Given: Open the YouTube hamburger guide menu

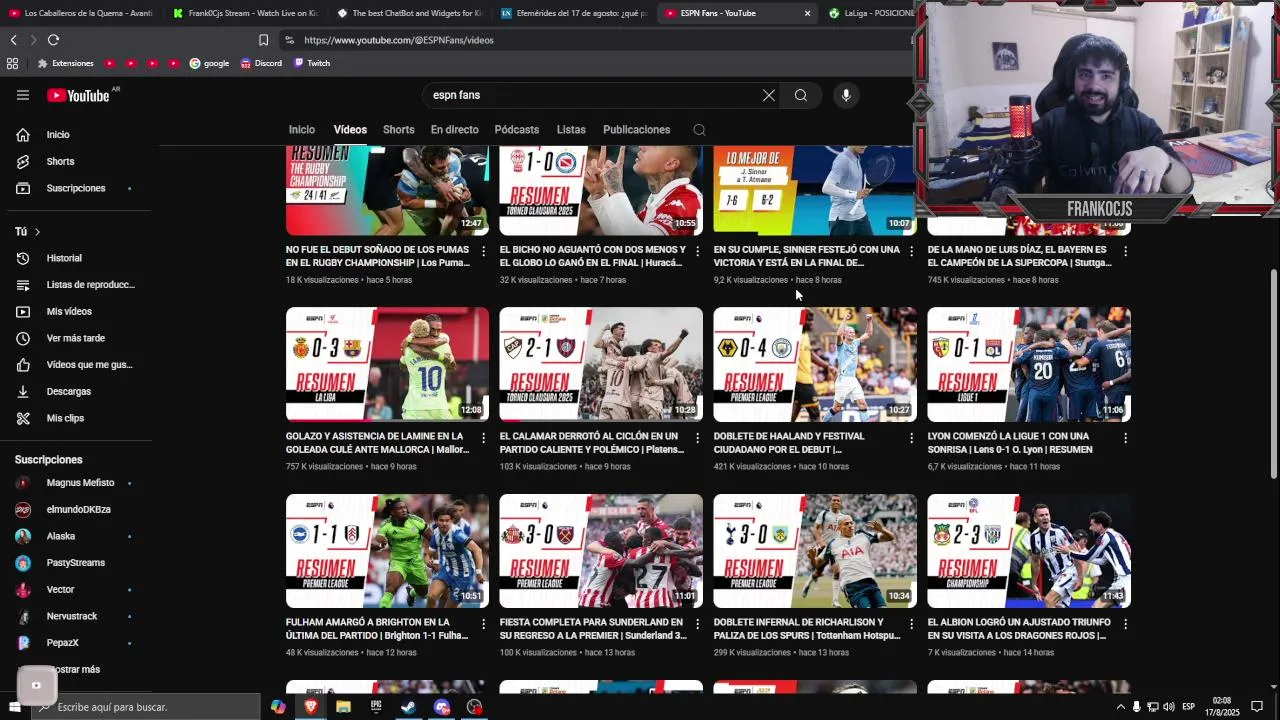Looking at the screenshot, I should click(23, 95).
